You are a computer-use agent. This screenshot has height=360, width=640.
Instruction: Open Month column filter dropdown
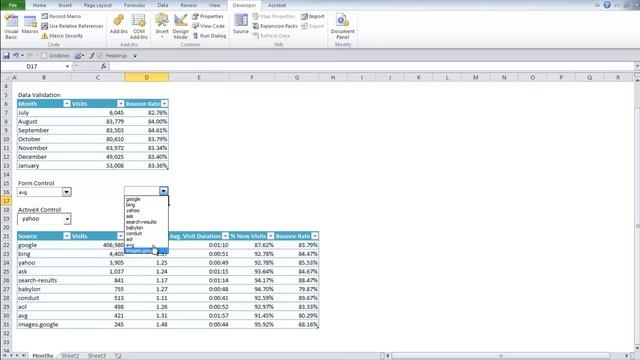[67, 104]
